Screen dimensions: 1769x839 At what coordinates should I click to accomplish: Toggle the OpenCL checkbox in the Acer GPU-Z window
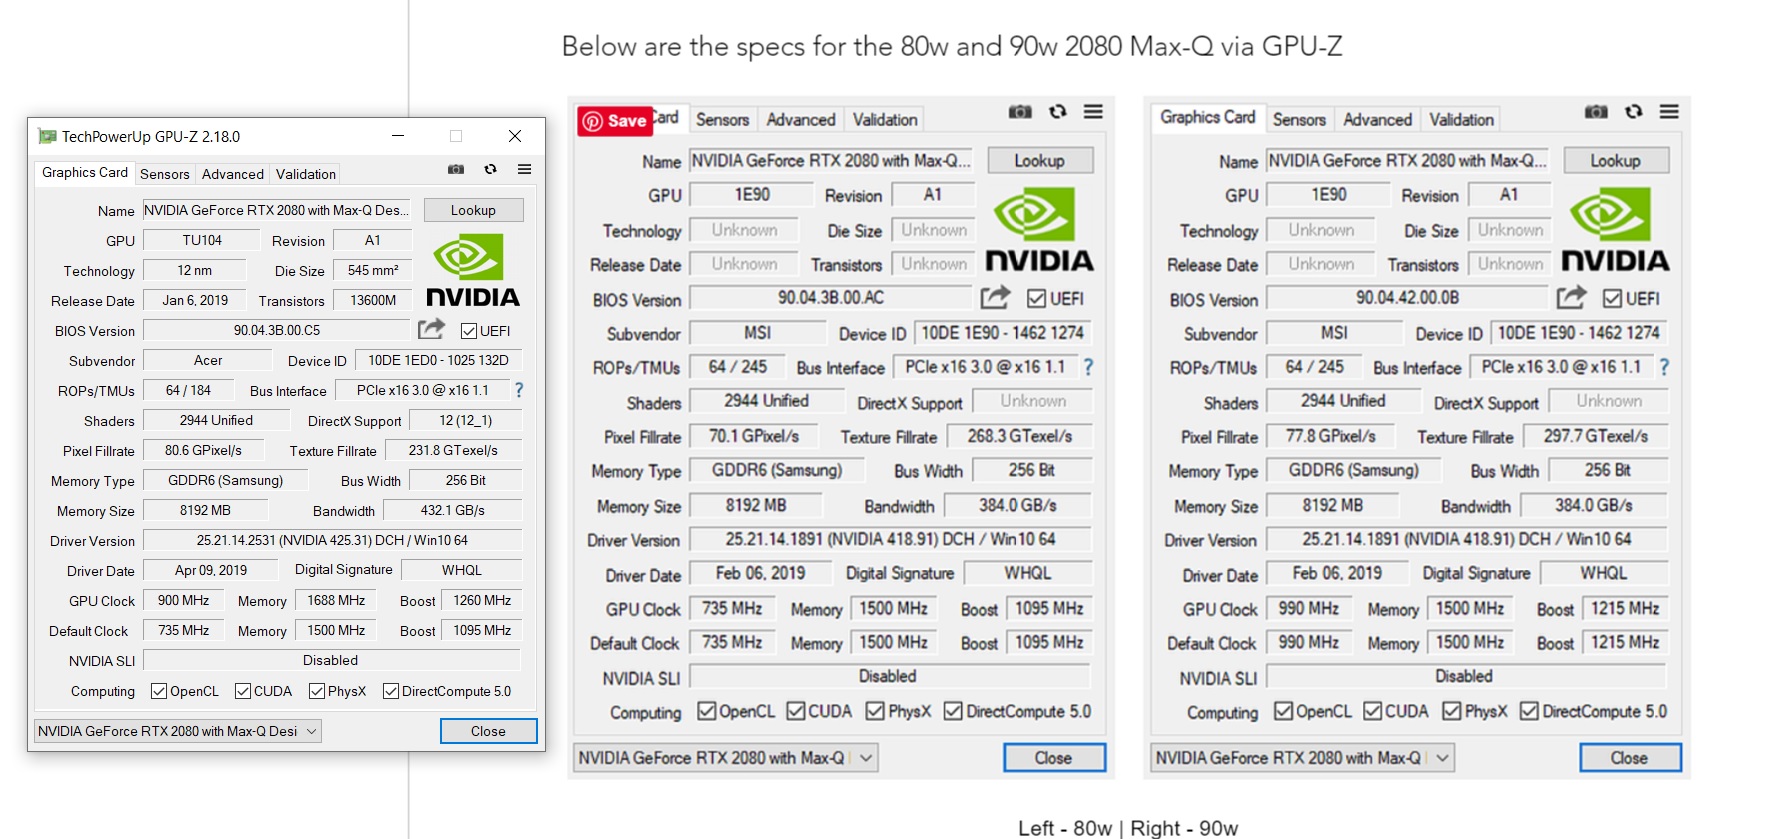(x=158, y=691)
